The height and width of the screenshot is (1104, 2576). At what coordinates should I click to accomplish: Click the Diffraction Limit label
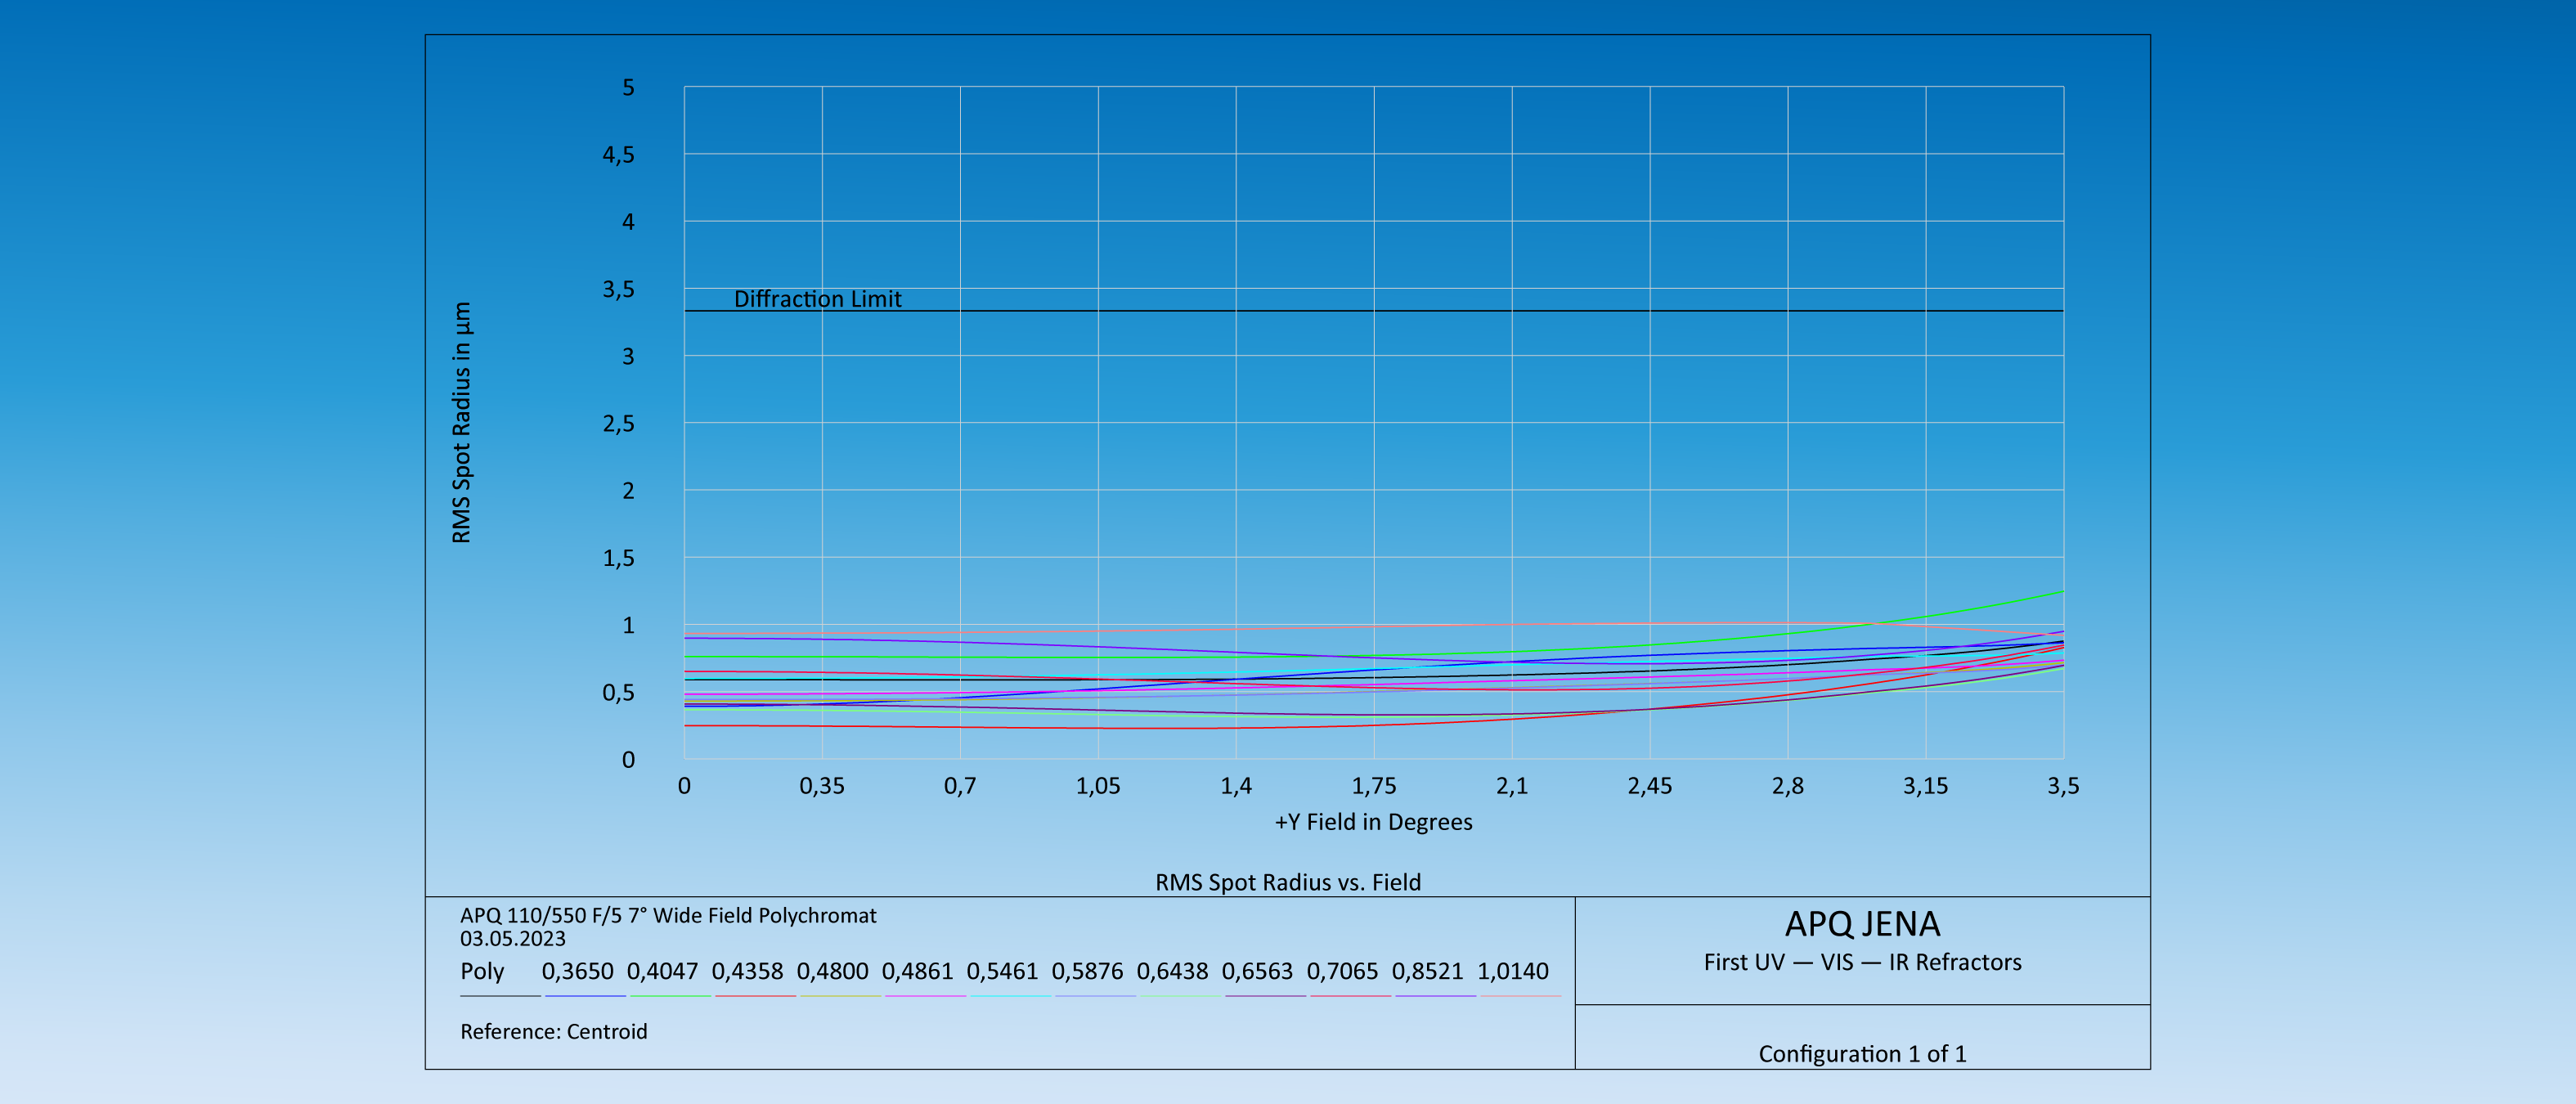(x=817, y=299)
